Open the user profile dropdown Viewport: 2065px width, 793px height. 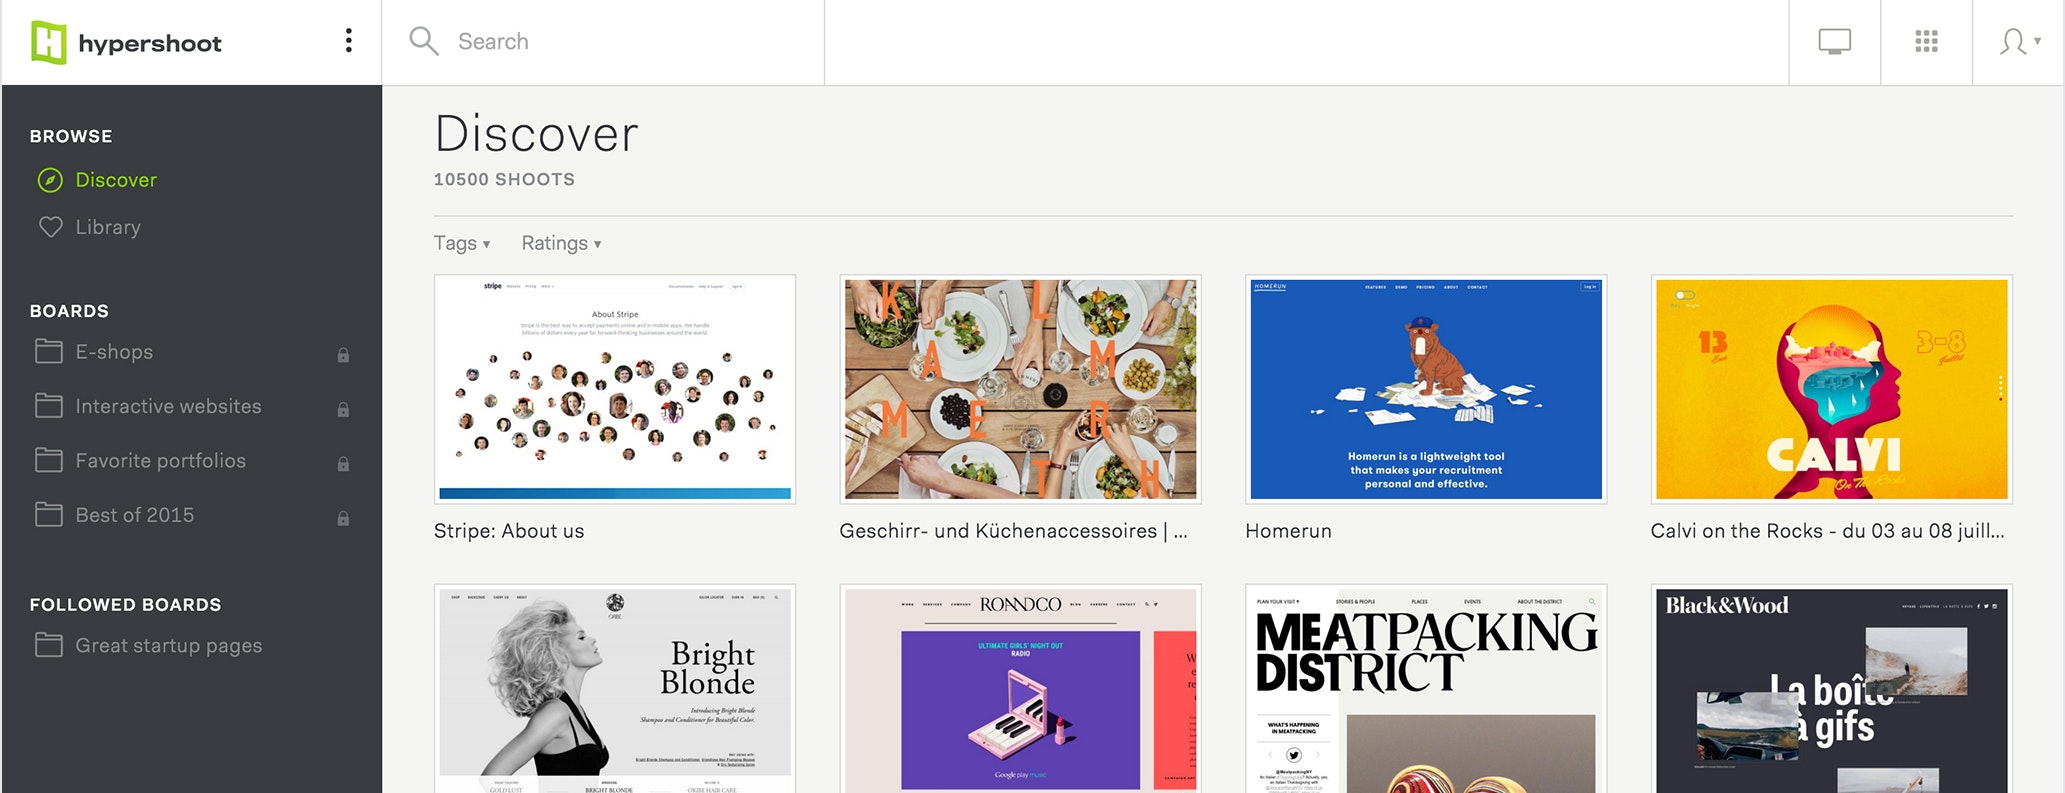point(2019,41)
